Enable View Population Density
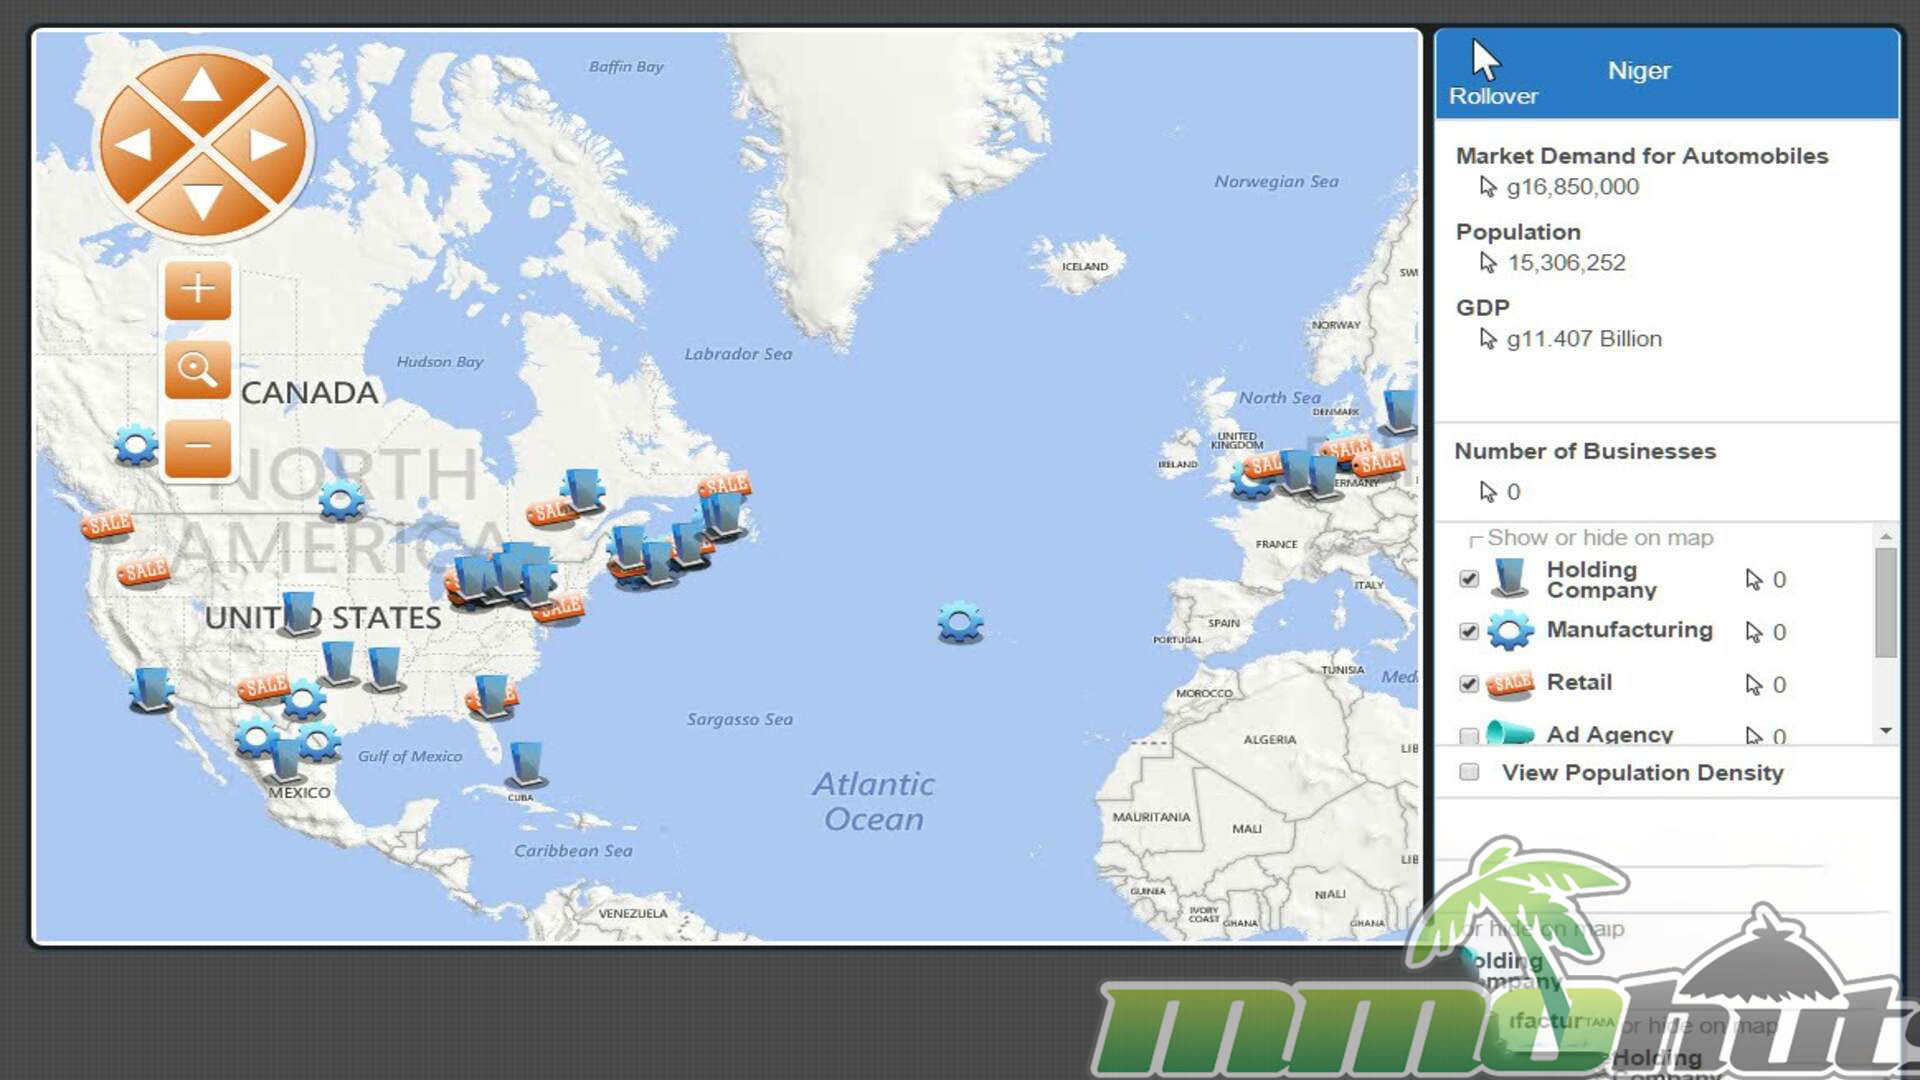The image size is (1920, 1080). [1469, 772]
